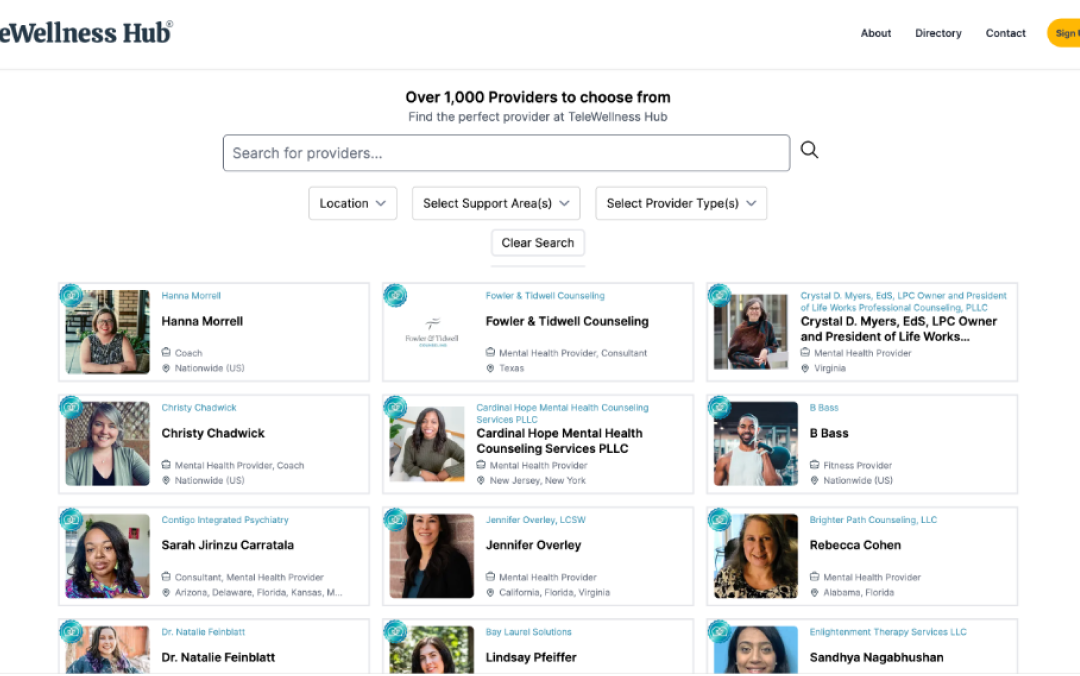The height and width of the screenshot is (676, 1080).
Task: Click the teal badge on Rebecca Cohen card
Action: pos(719,519)
